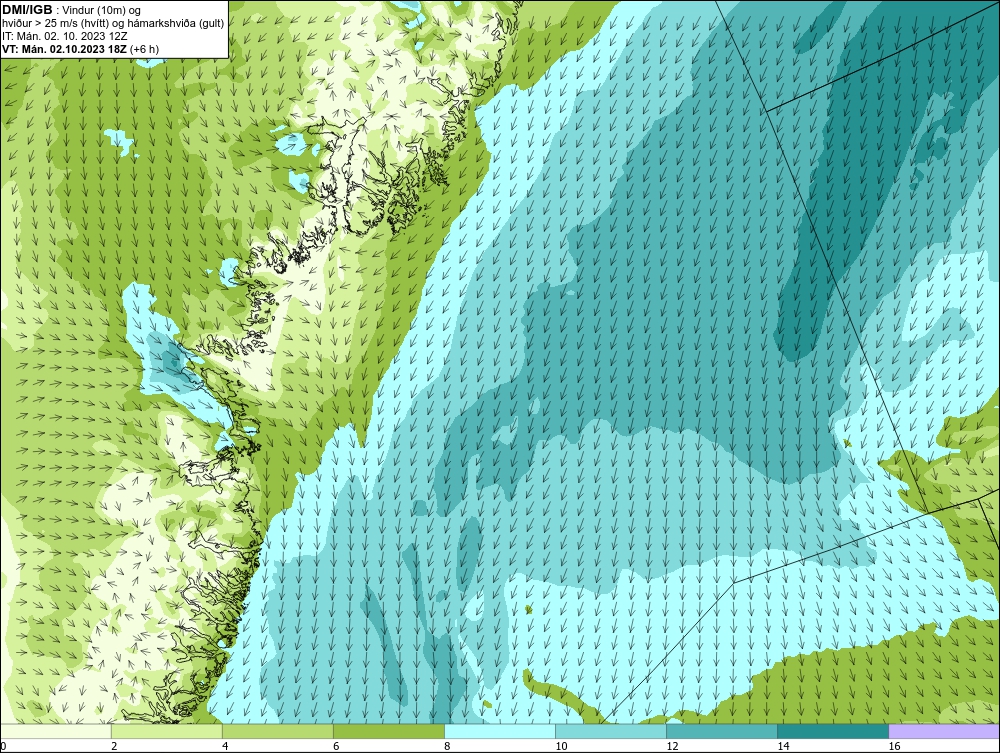The image size is (1000, 753).
Task: Click the purple swatch above 16 m/s
Action: (x=944, y=731)
